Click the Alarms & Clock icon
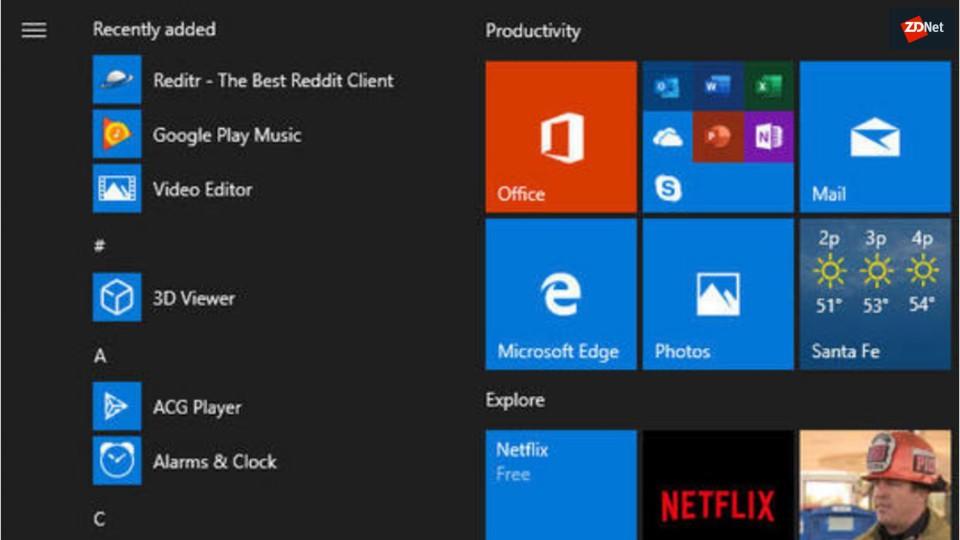 click(x=117, y=460)
